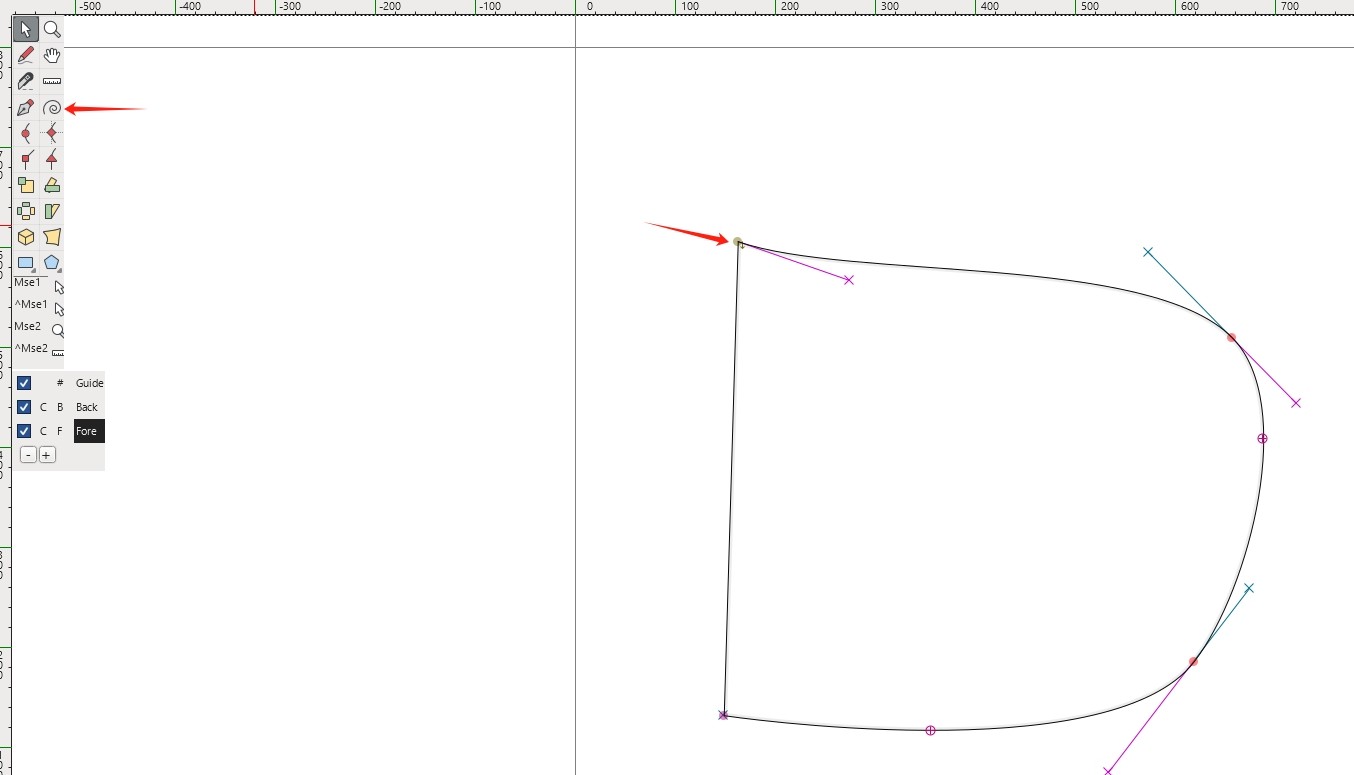Select extremum point on right edge
The image size is (1354, 775).
(1262, 439)
